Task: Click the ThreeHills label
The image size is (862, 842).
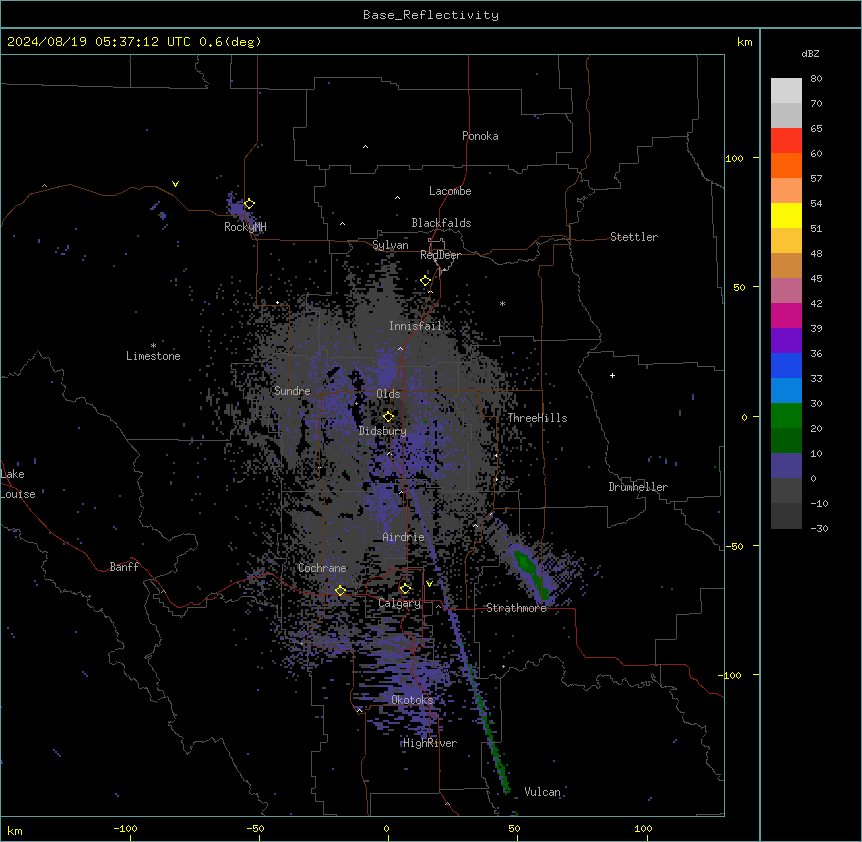Action: (x=537, y=418)
